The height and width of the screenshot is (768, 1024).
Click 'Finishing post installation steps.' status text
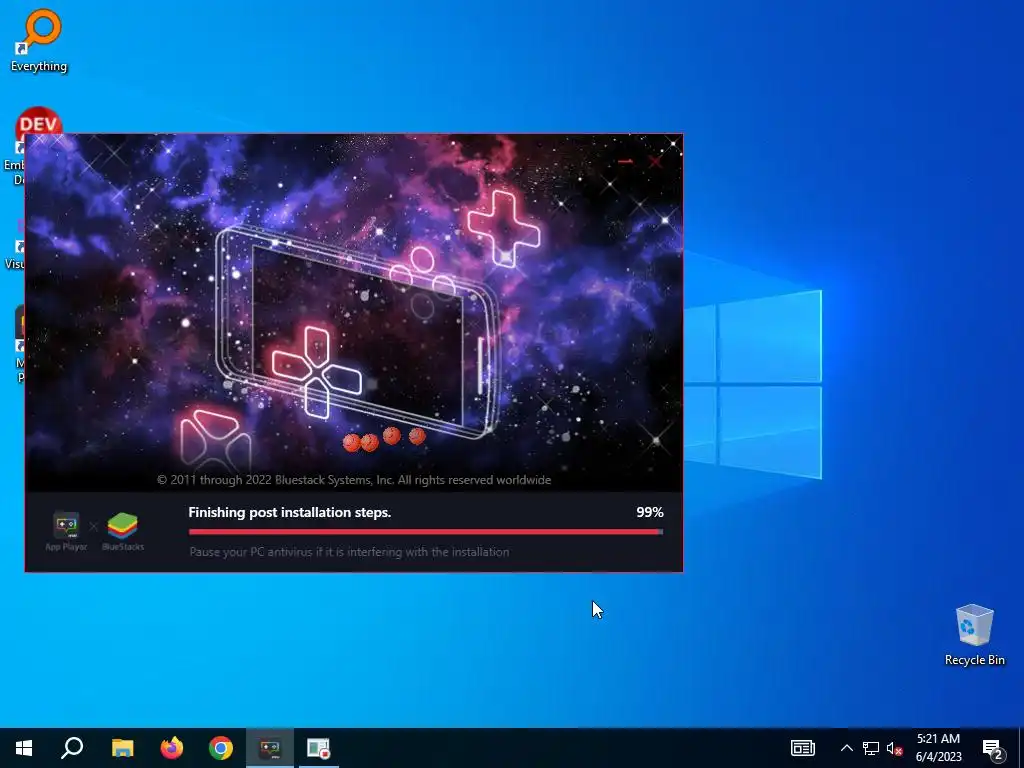pos(289,512)
